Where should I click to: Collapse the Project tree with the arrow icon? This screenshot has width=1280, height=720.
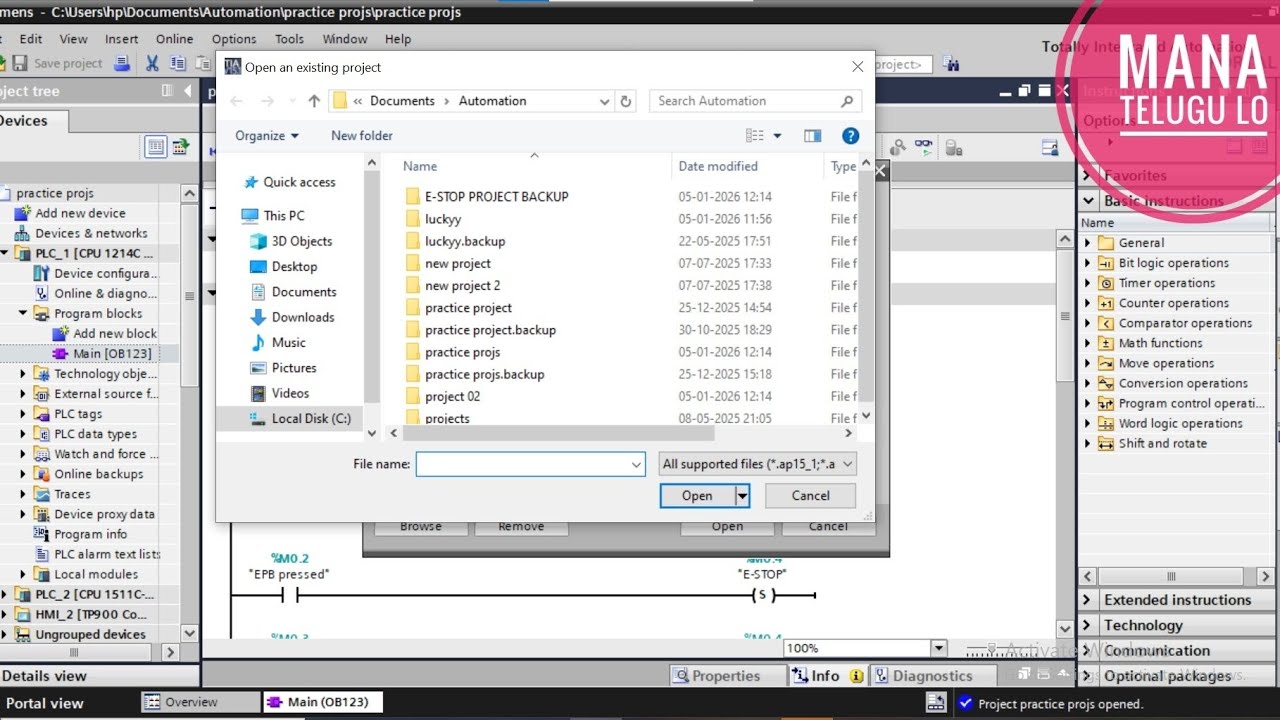tap(187, 91)
